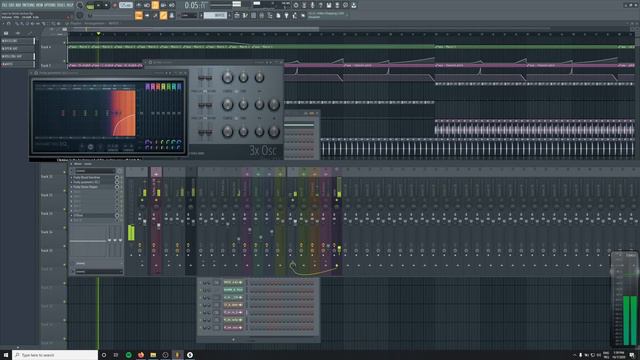Open Windows Task View
640x360 pixels.
(116, 355)
